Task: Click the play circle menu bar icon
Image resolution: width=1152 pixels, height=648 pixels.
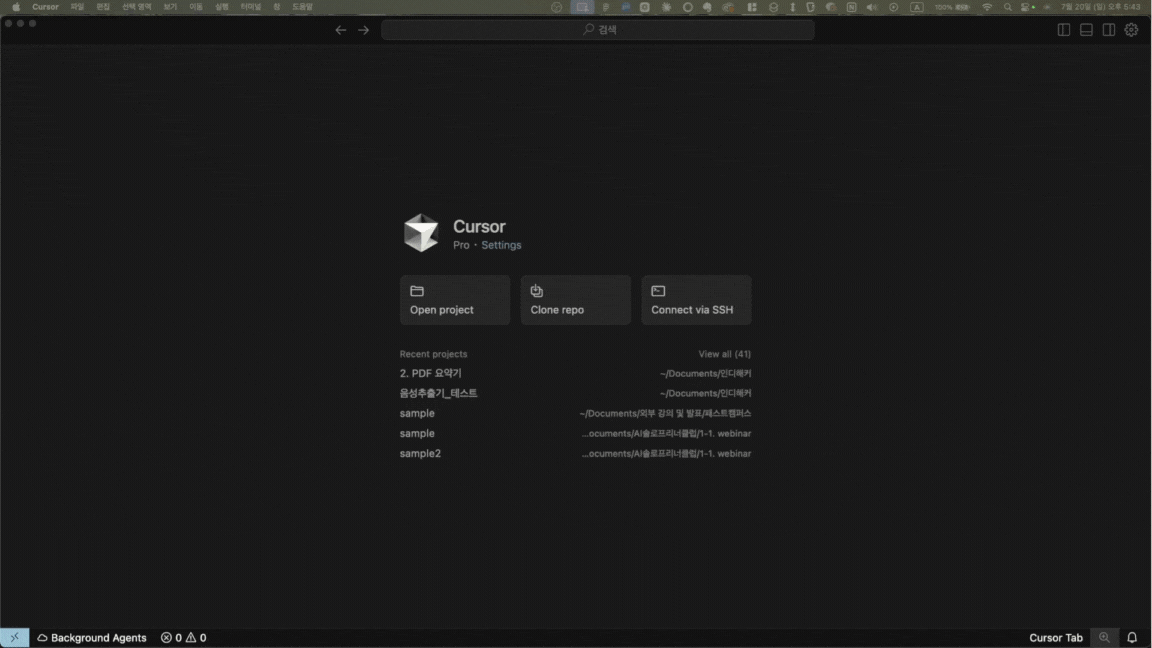Action: (x=893, y=7)
